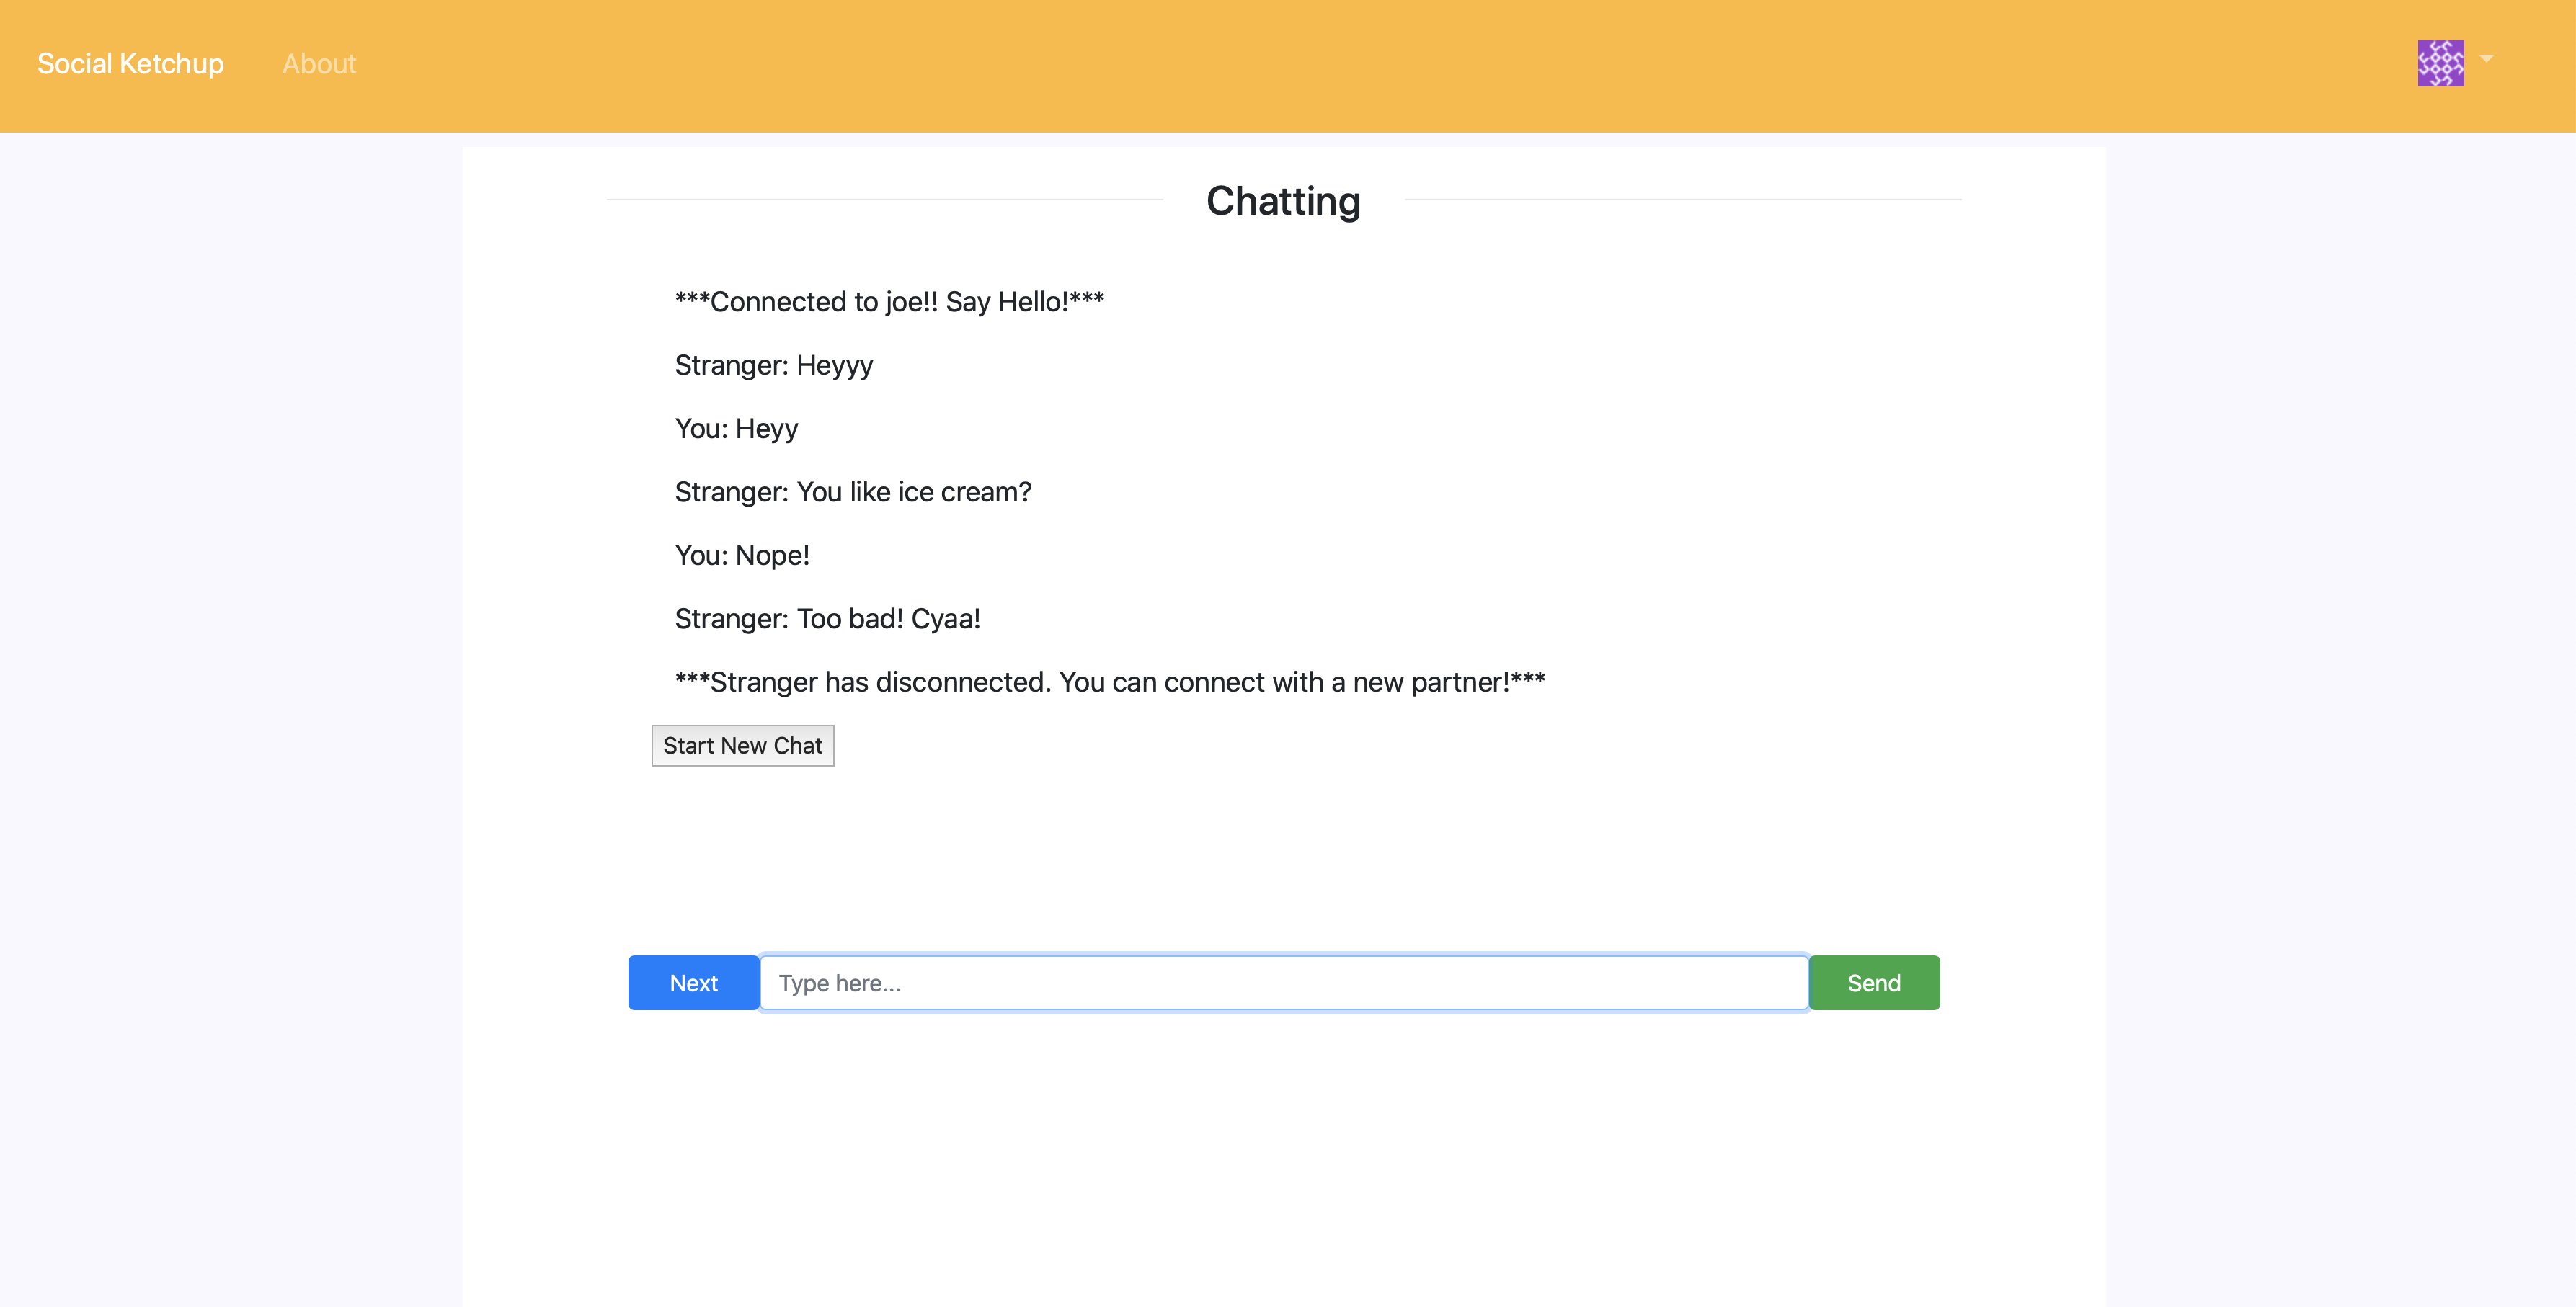The image size is (2576, 1307).
Task: Open the About navigation item
Action: point(318,64)
